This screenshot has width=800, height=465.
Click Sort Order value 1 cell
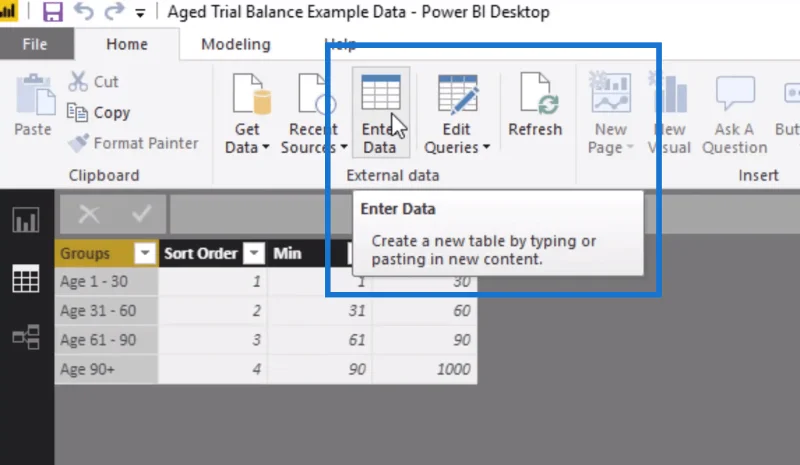[x=213, y=281]
